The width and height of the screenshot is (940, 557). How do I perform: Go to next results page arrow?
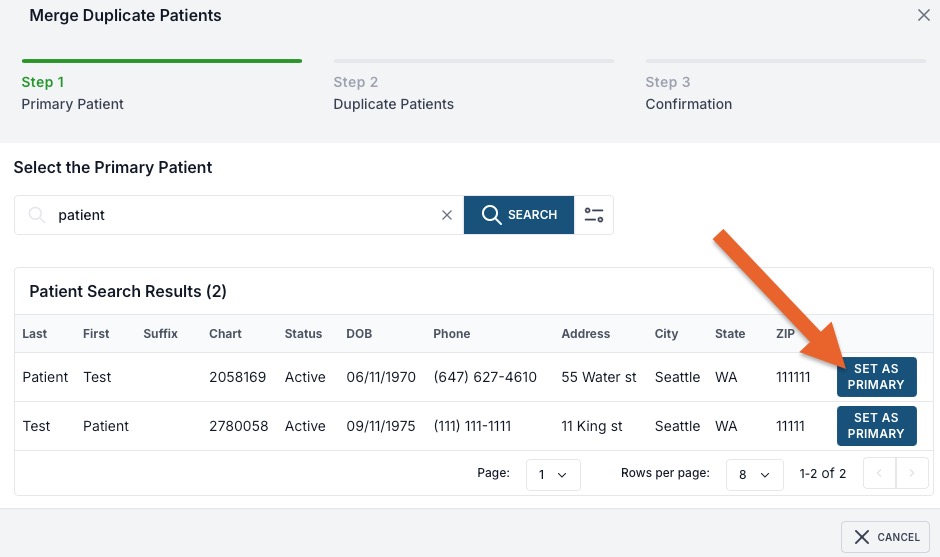912,473
